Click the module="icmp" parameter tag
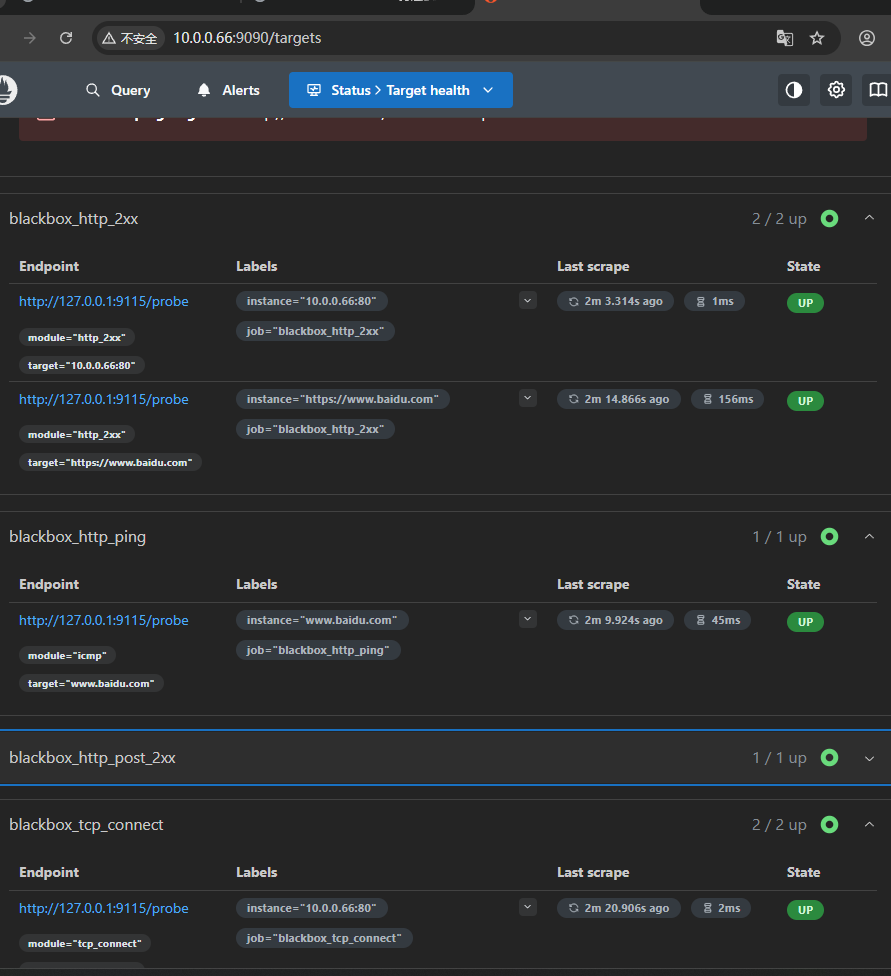891x976 pixels. (x=67, y=655)
